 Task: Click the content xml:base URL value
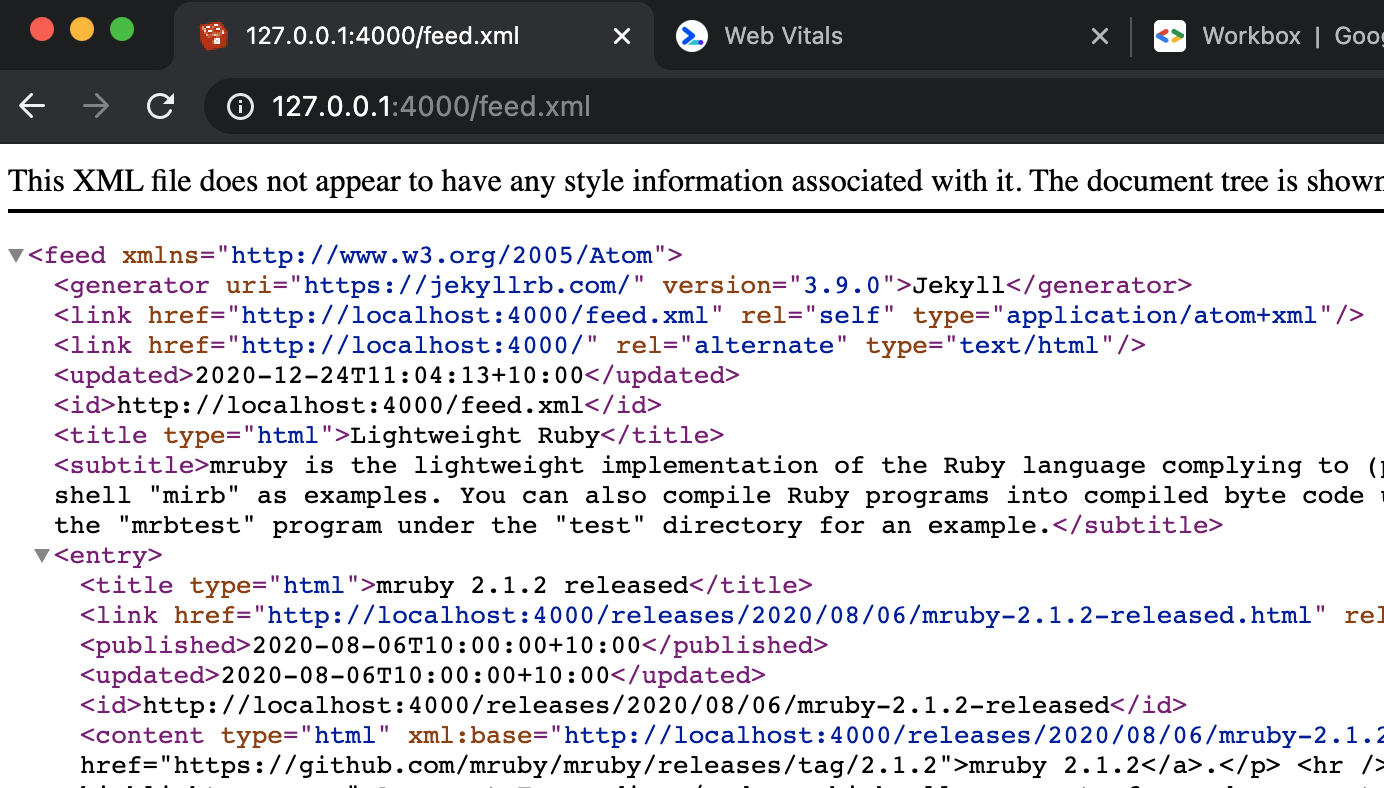point(974,736)
